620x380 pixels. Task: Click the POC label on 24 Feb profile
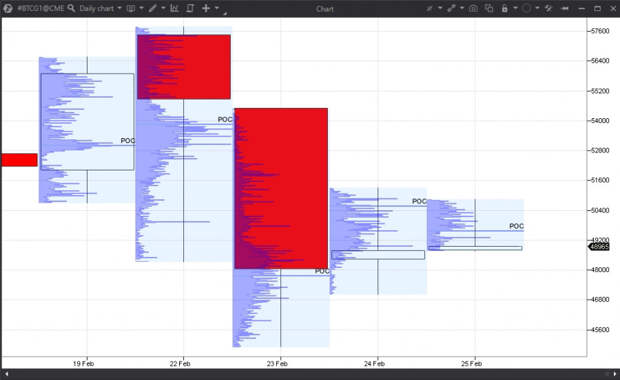pos(419,201)
